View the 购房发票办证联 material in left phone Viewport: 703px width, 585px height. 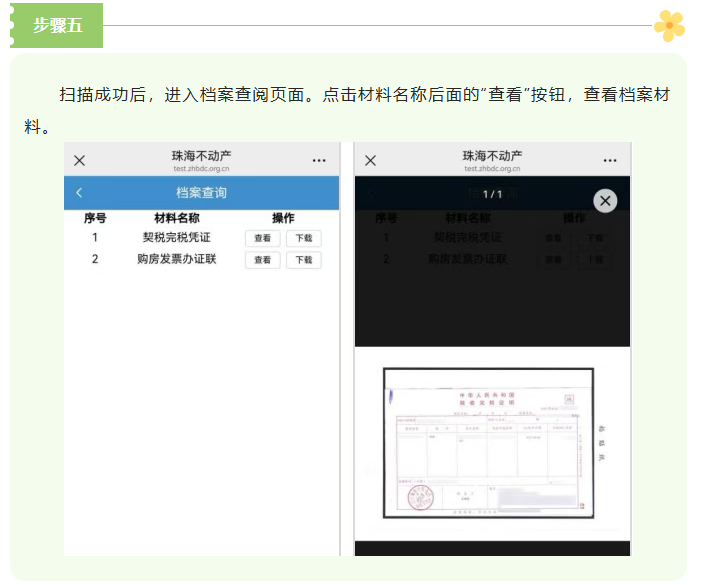262,260
